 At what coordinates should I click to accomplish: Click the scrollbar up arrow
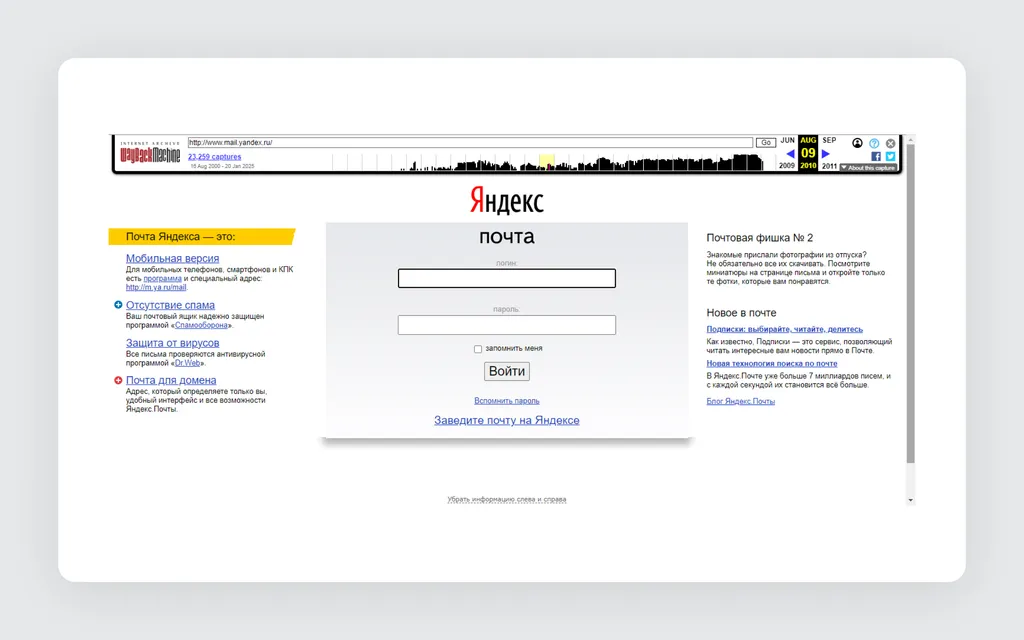910,139
